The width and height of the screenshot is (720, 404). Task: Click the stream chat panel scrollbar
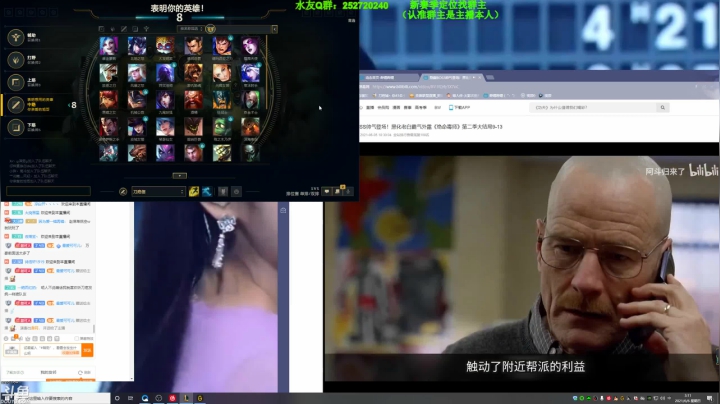click(x=94, y=329)
